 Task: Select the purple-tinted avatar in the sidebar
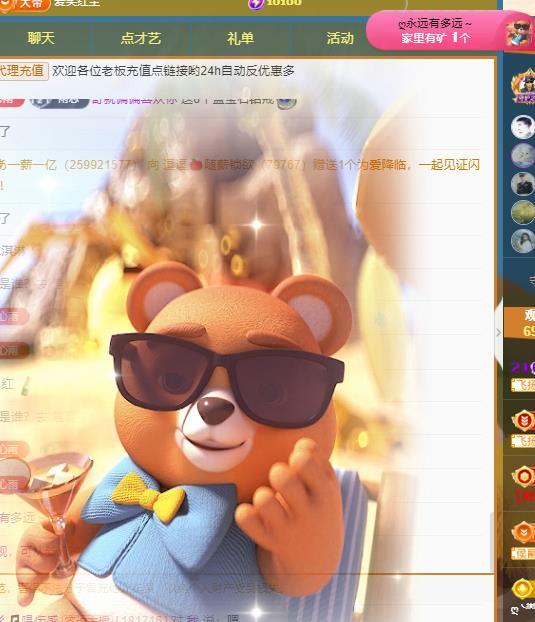523,155
